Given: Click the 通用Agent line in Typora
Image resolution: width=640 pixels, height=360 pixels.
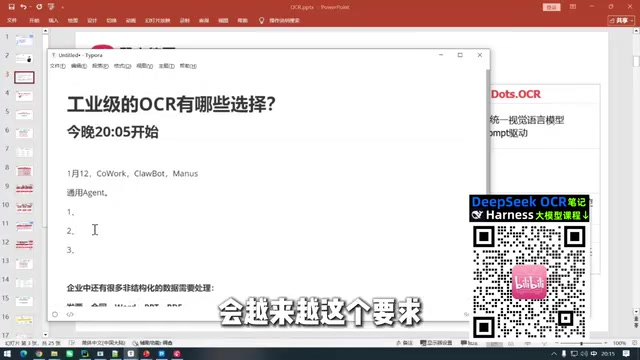Looking at the screenshot, I should click(x=87, y=193).
